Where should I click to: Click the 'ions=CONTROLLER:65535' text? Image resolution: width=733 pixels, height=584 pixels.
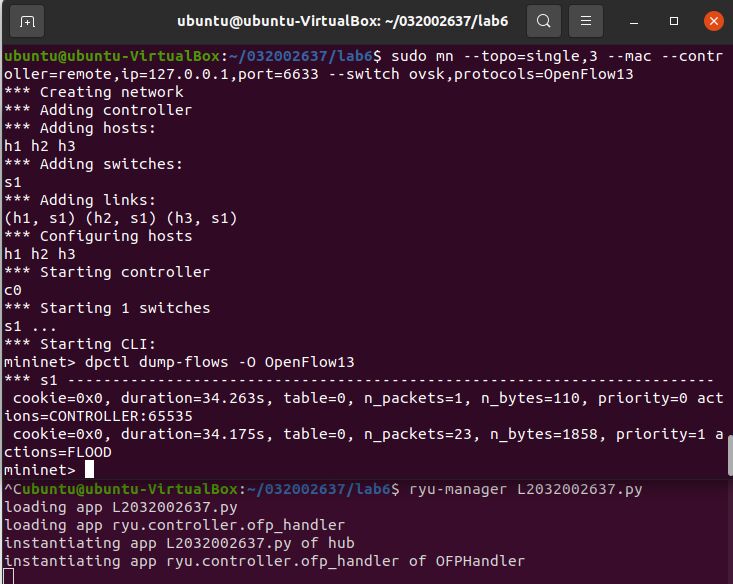[x=98, y=416]
